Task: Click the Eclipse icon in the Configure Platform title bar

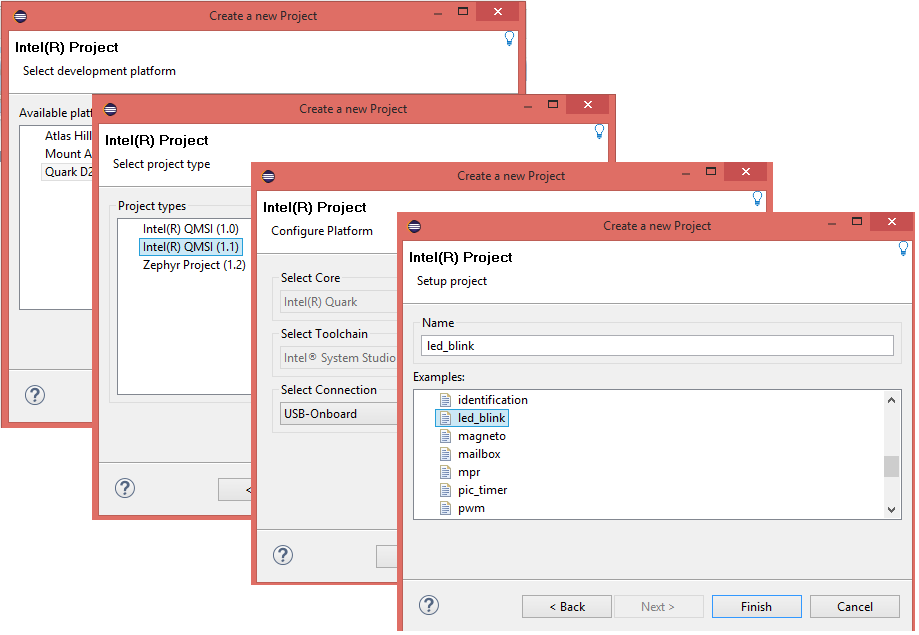Action: pos(268,176)
